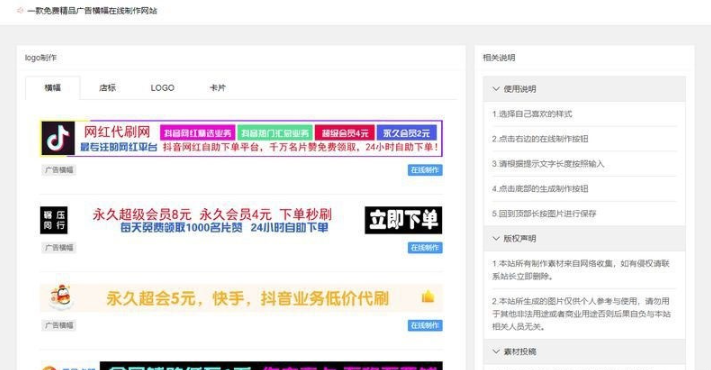Click the 抖音热门汇总业务 green label

[x=275, y=133]
